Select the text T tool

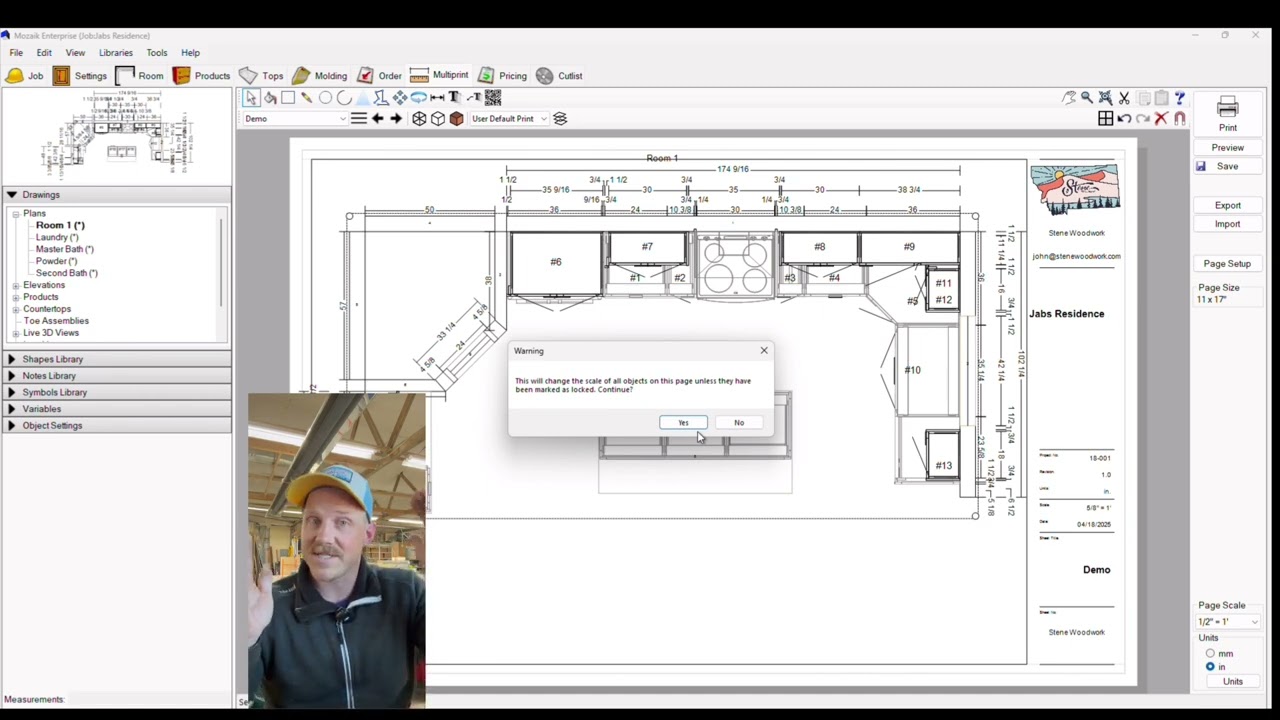coord(454,97)
